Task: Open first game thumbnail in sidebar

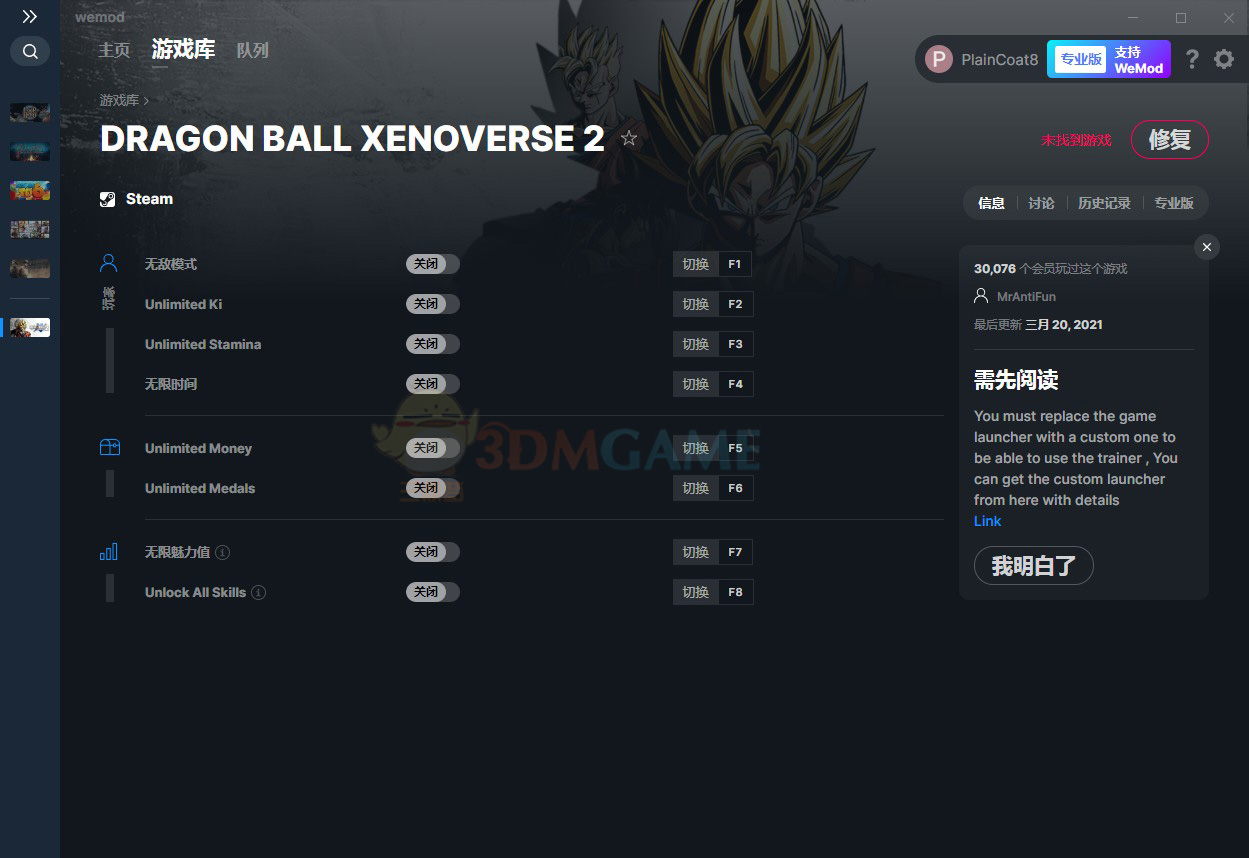Action: (x=30, y=112)
